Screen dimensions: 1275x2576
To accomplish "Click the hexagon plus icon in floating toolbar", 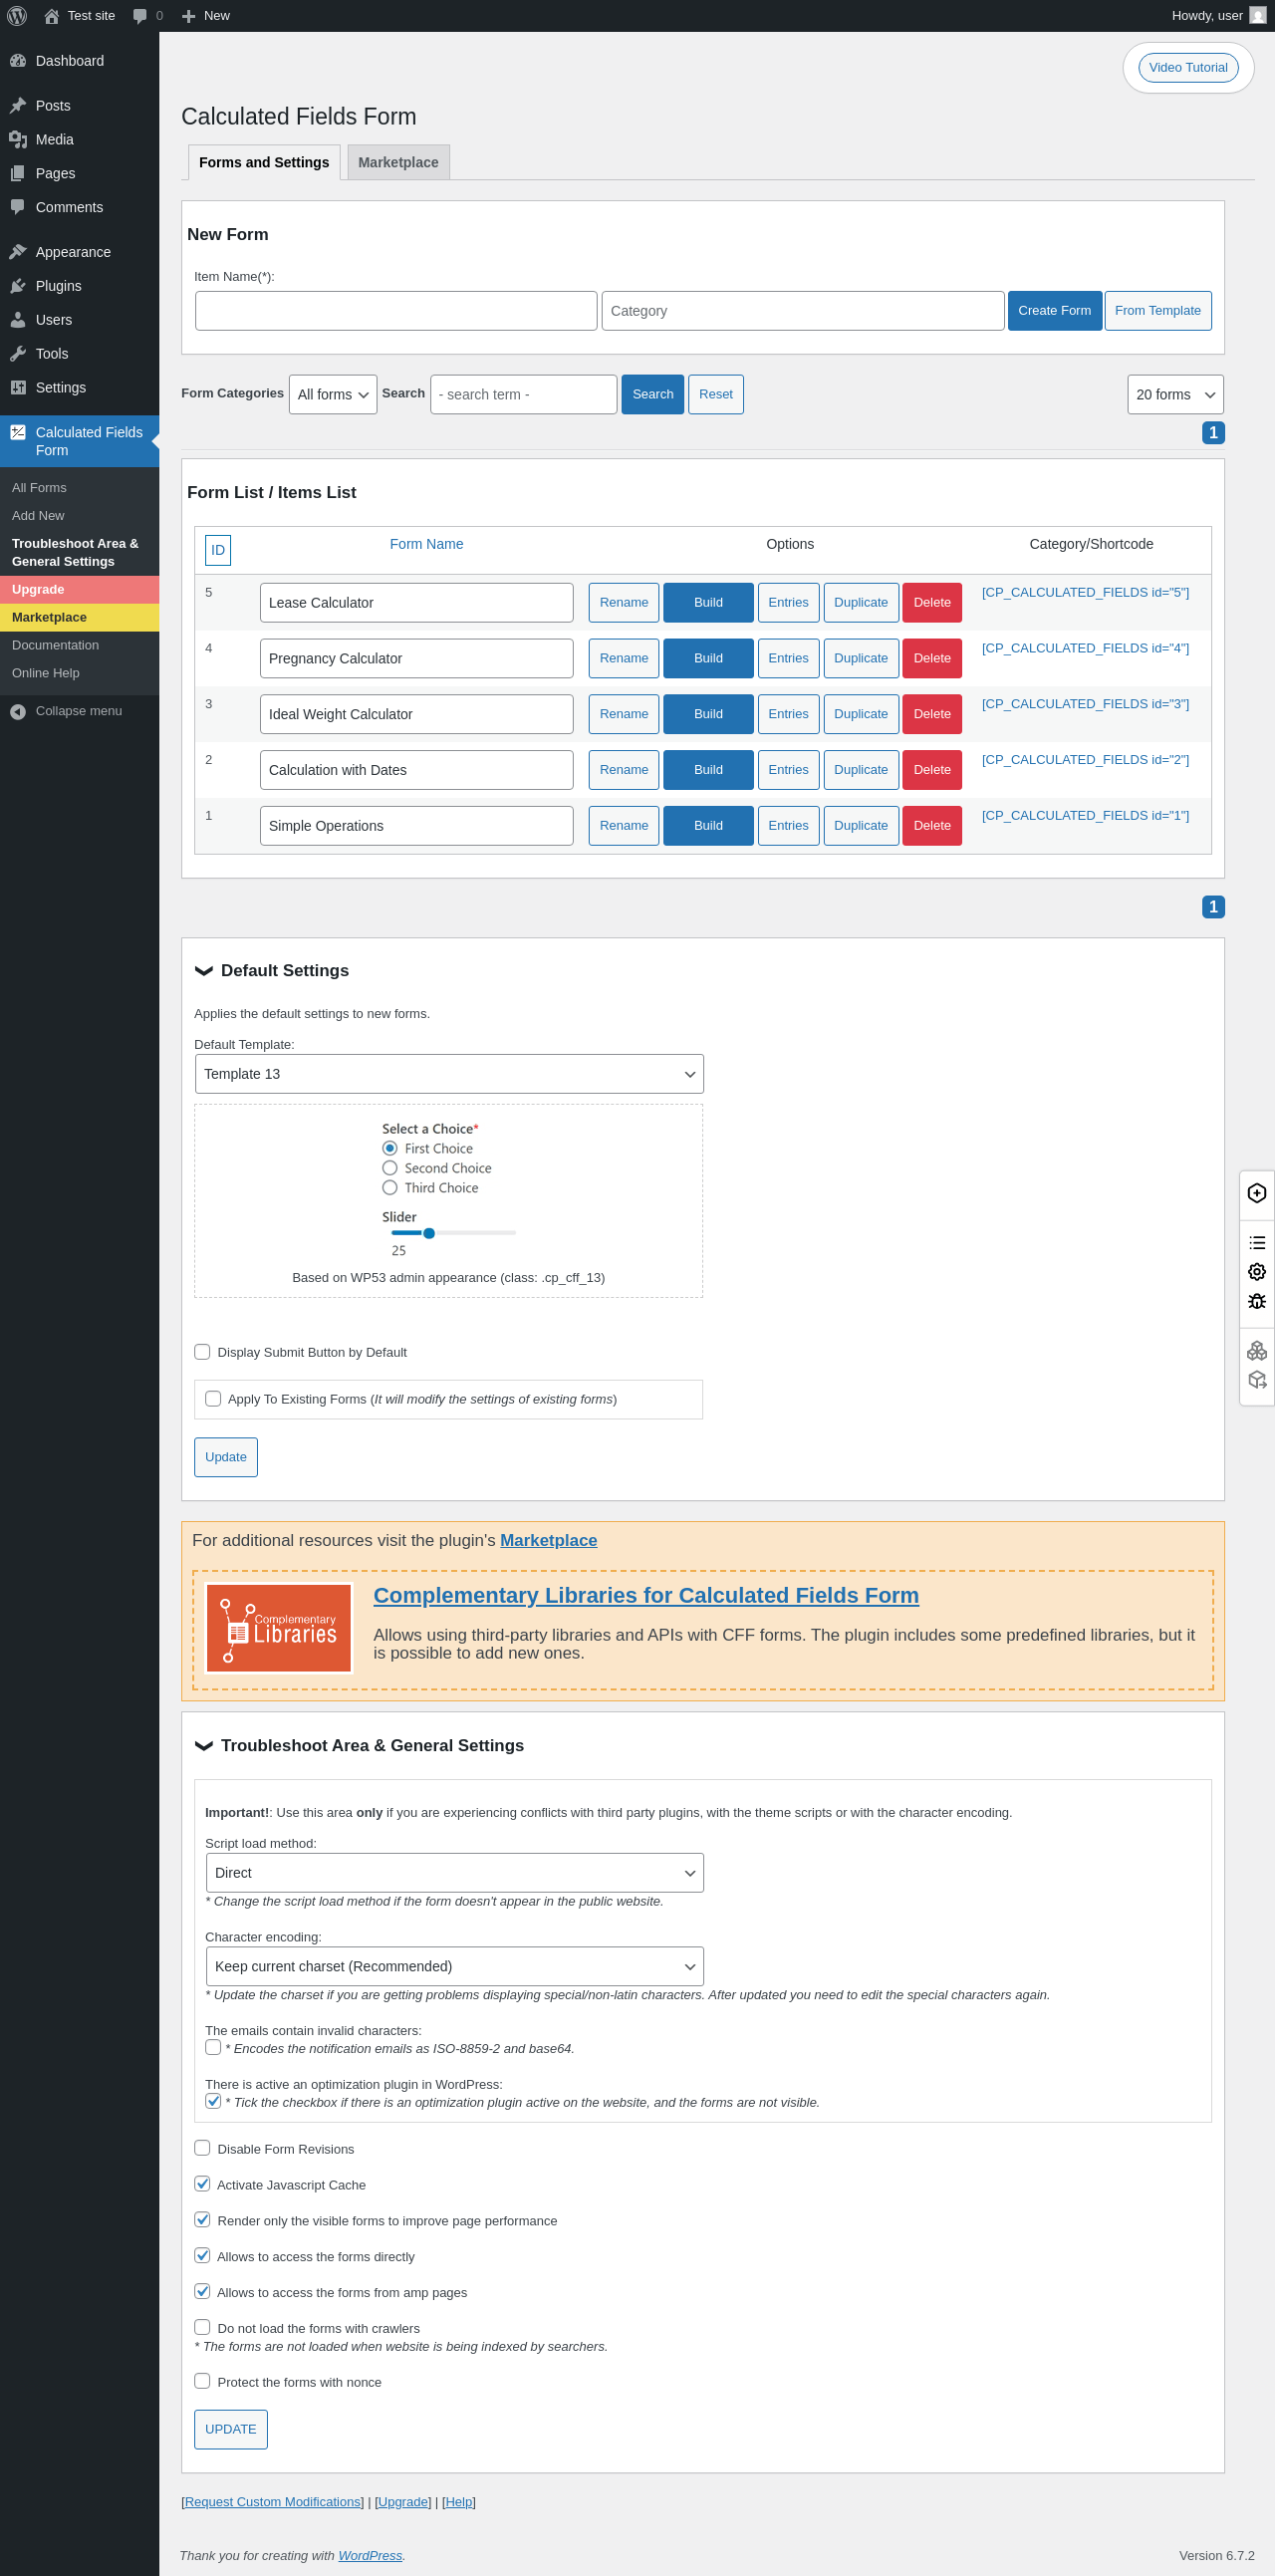I will (x=1257, y=1194).
